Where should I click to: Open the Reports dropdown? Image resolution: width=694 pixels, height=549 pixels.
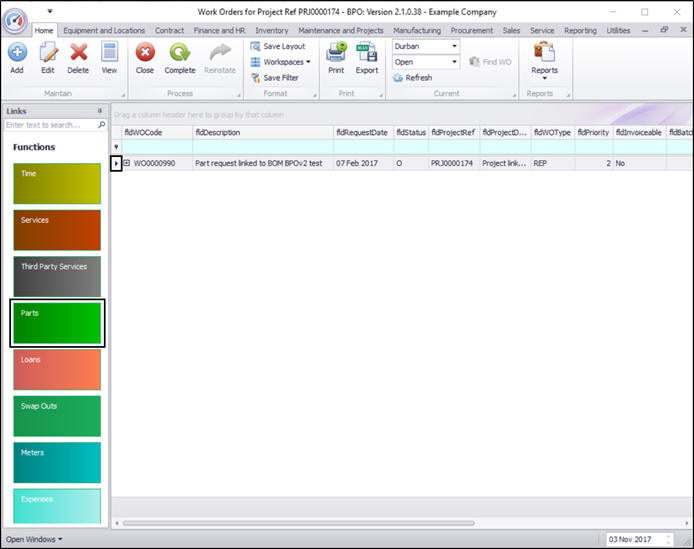click(x=544, y=61)
